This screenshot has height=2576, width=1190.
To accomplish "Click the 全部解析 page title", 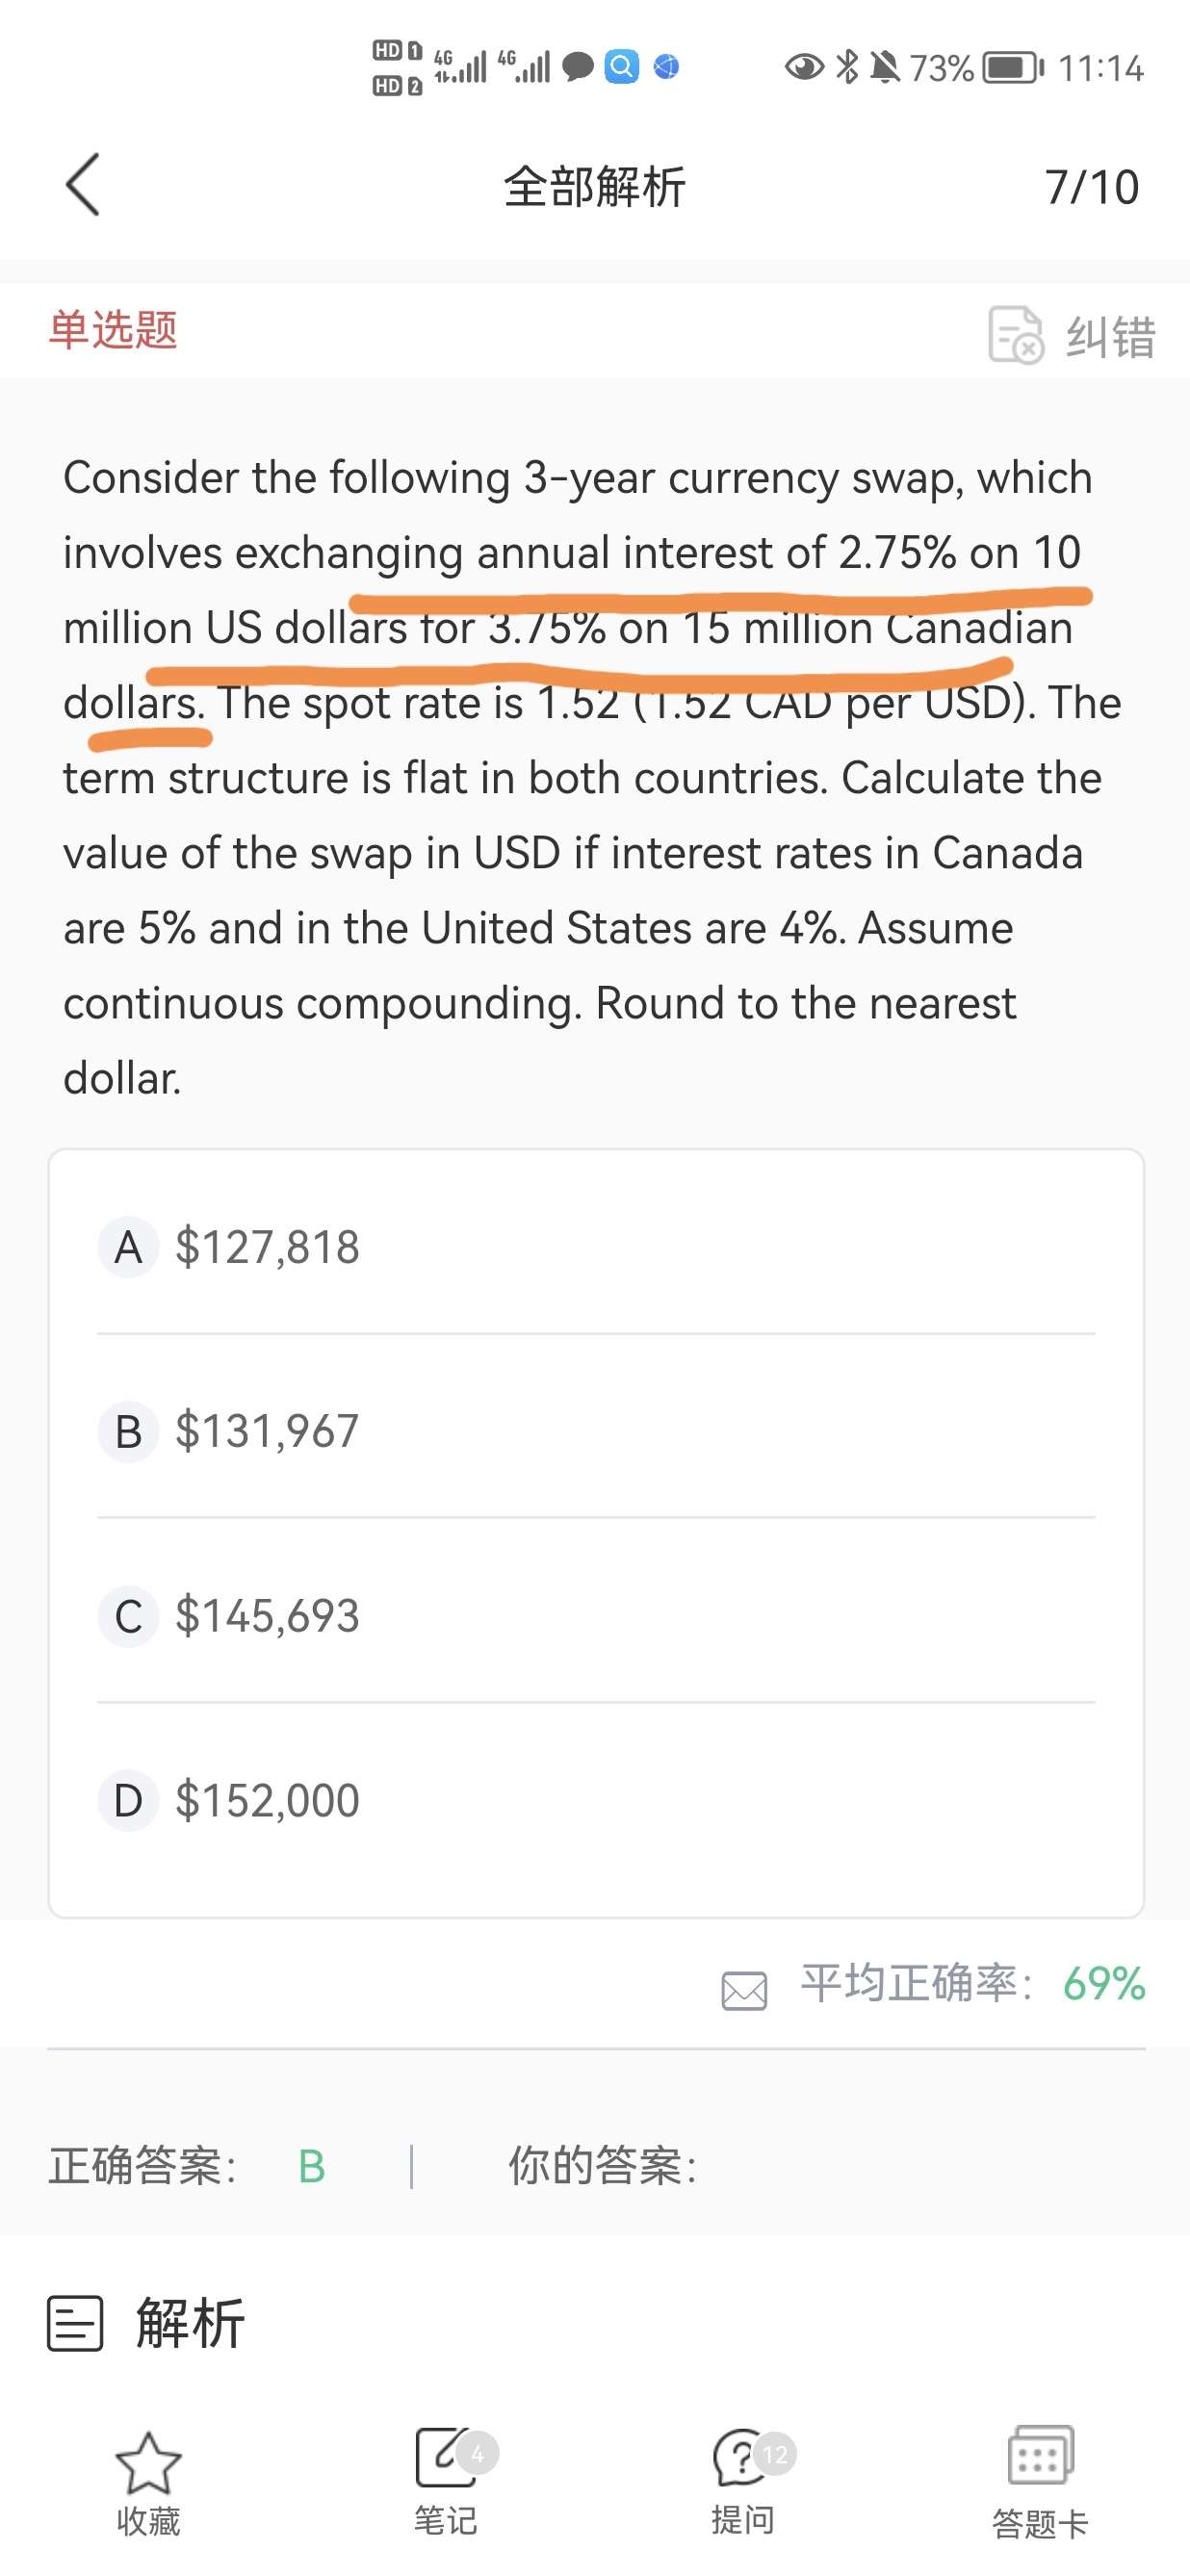I will tap(594, 187).
